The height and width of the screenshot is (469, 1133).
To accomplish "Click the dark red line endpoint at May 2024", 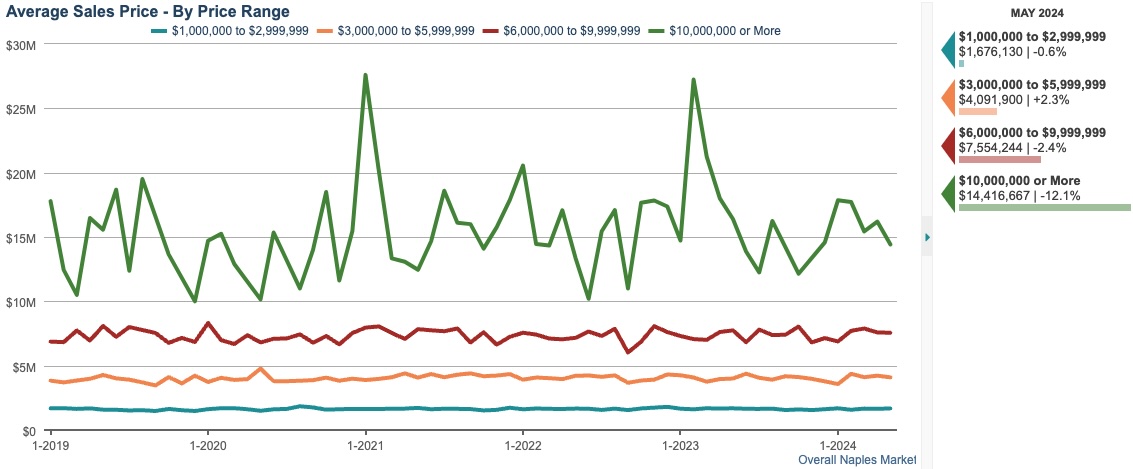I will point(890,333).
